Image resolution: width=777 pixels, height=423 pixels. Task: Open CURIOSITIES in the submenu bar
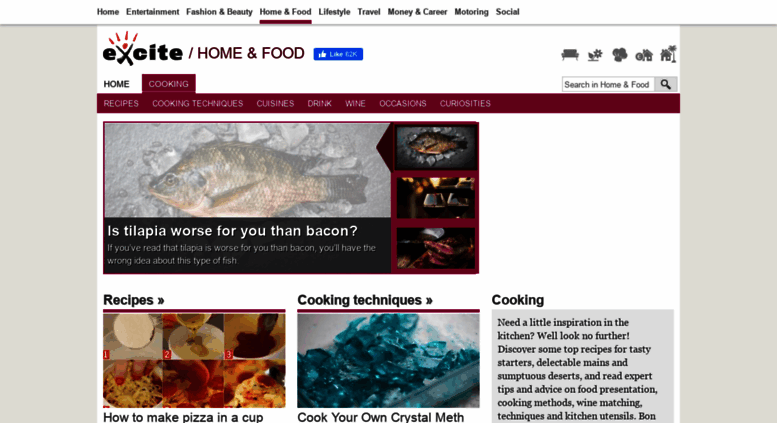[465, 104]
